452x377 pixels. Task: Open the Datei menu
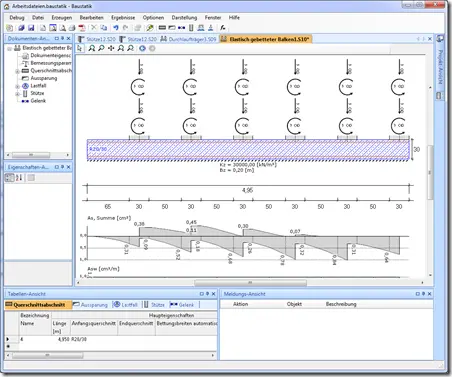pyautogui.click(x=38, y=17)
